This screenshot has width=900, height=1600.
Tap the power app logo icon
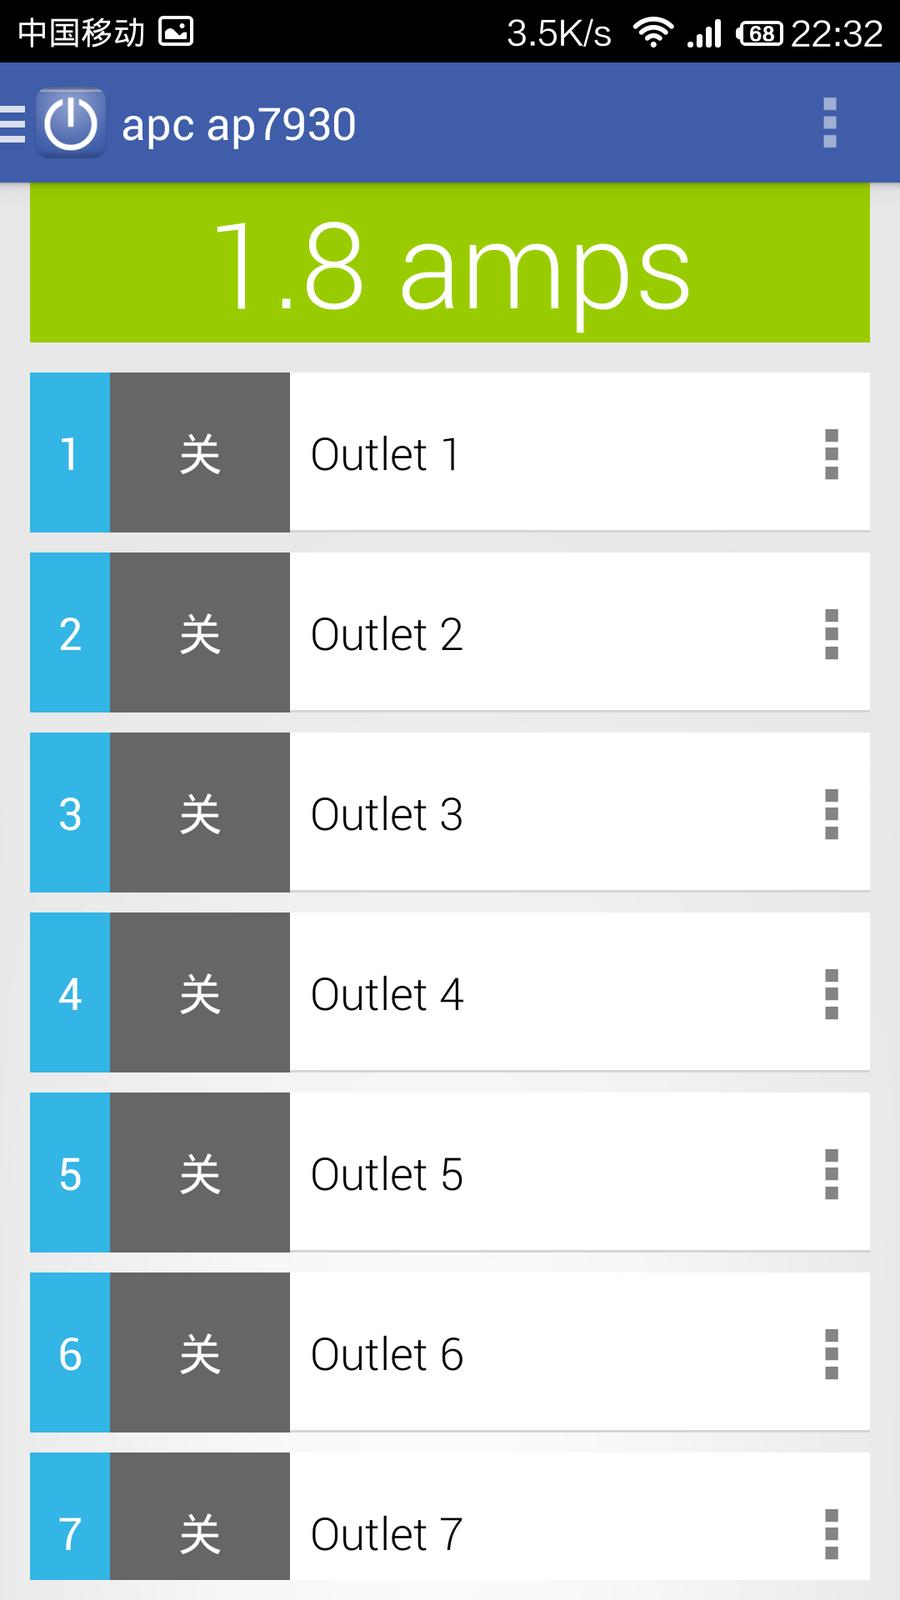tap(70, 124)
